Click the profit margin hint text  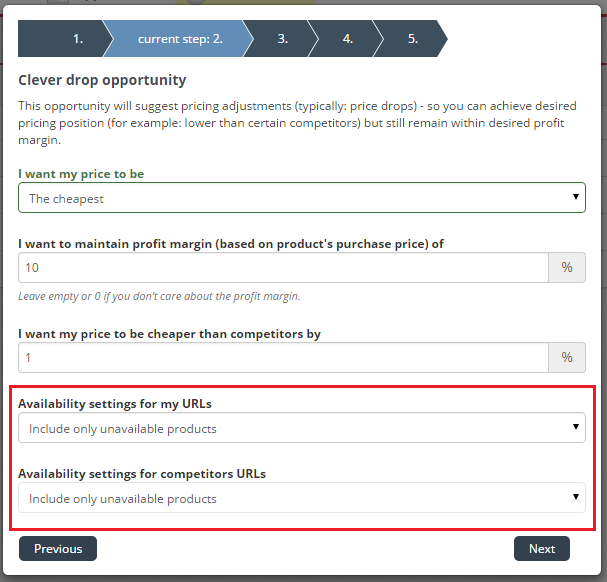coord(159,296)
